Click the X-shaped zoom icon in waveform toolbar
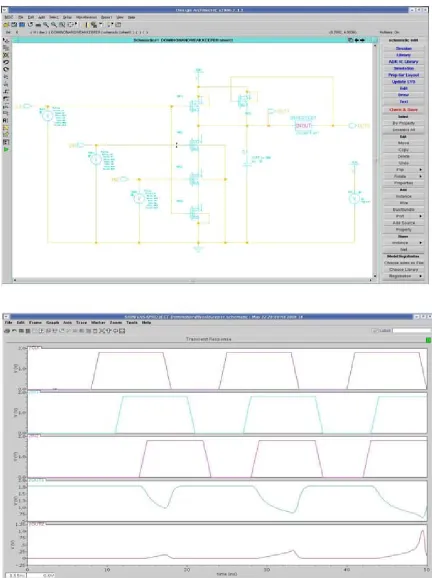 pos(102,331)
